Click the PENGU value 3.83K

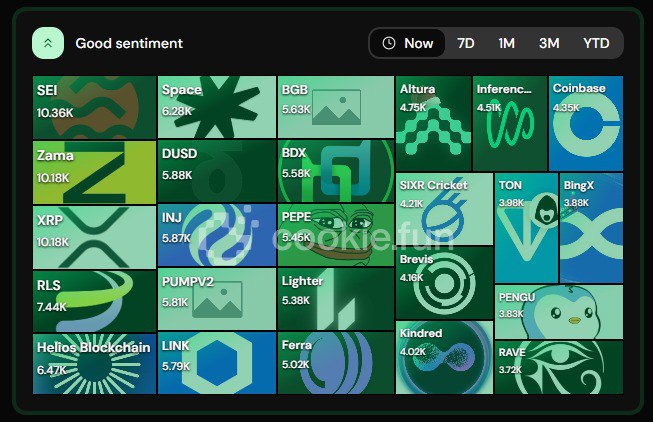[x=511, y=314]
